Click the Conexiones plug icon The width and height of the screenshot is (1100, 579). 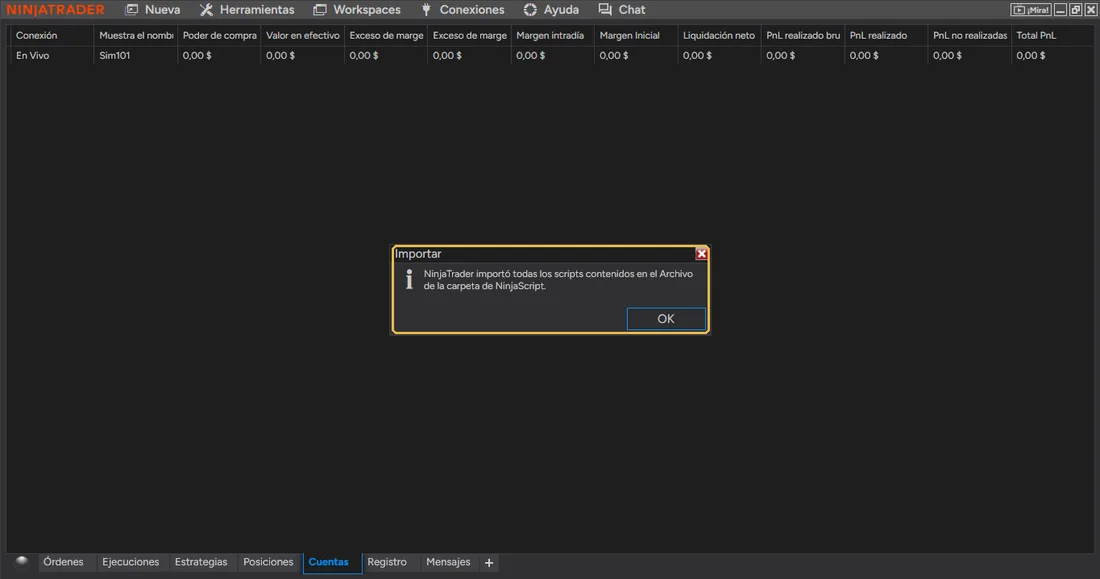426,10
